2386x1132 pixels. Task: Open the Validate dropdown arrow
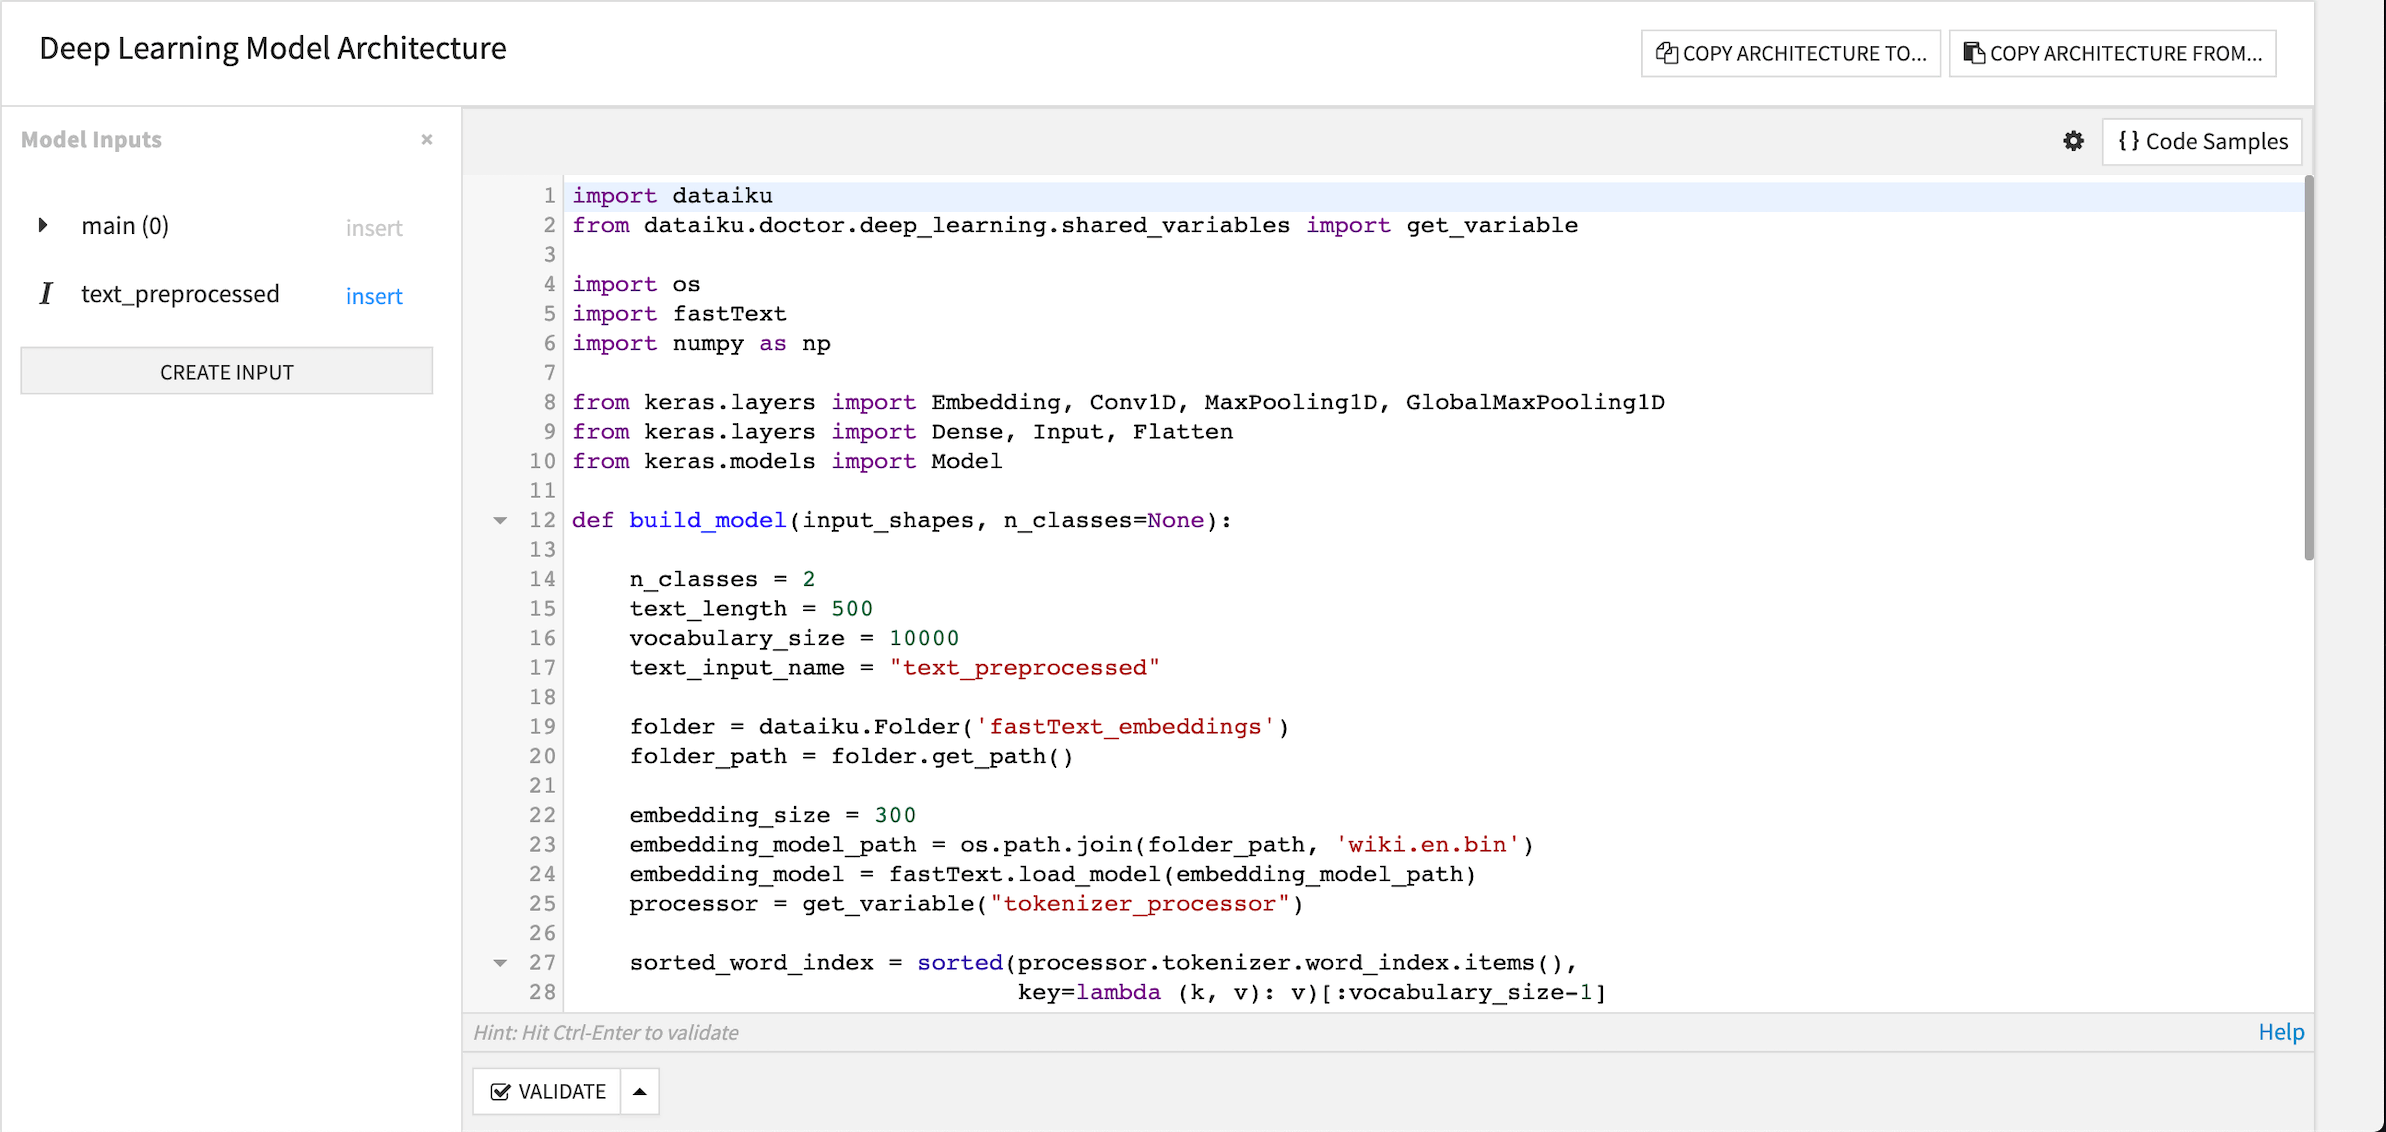[x=640, y=1091]
